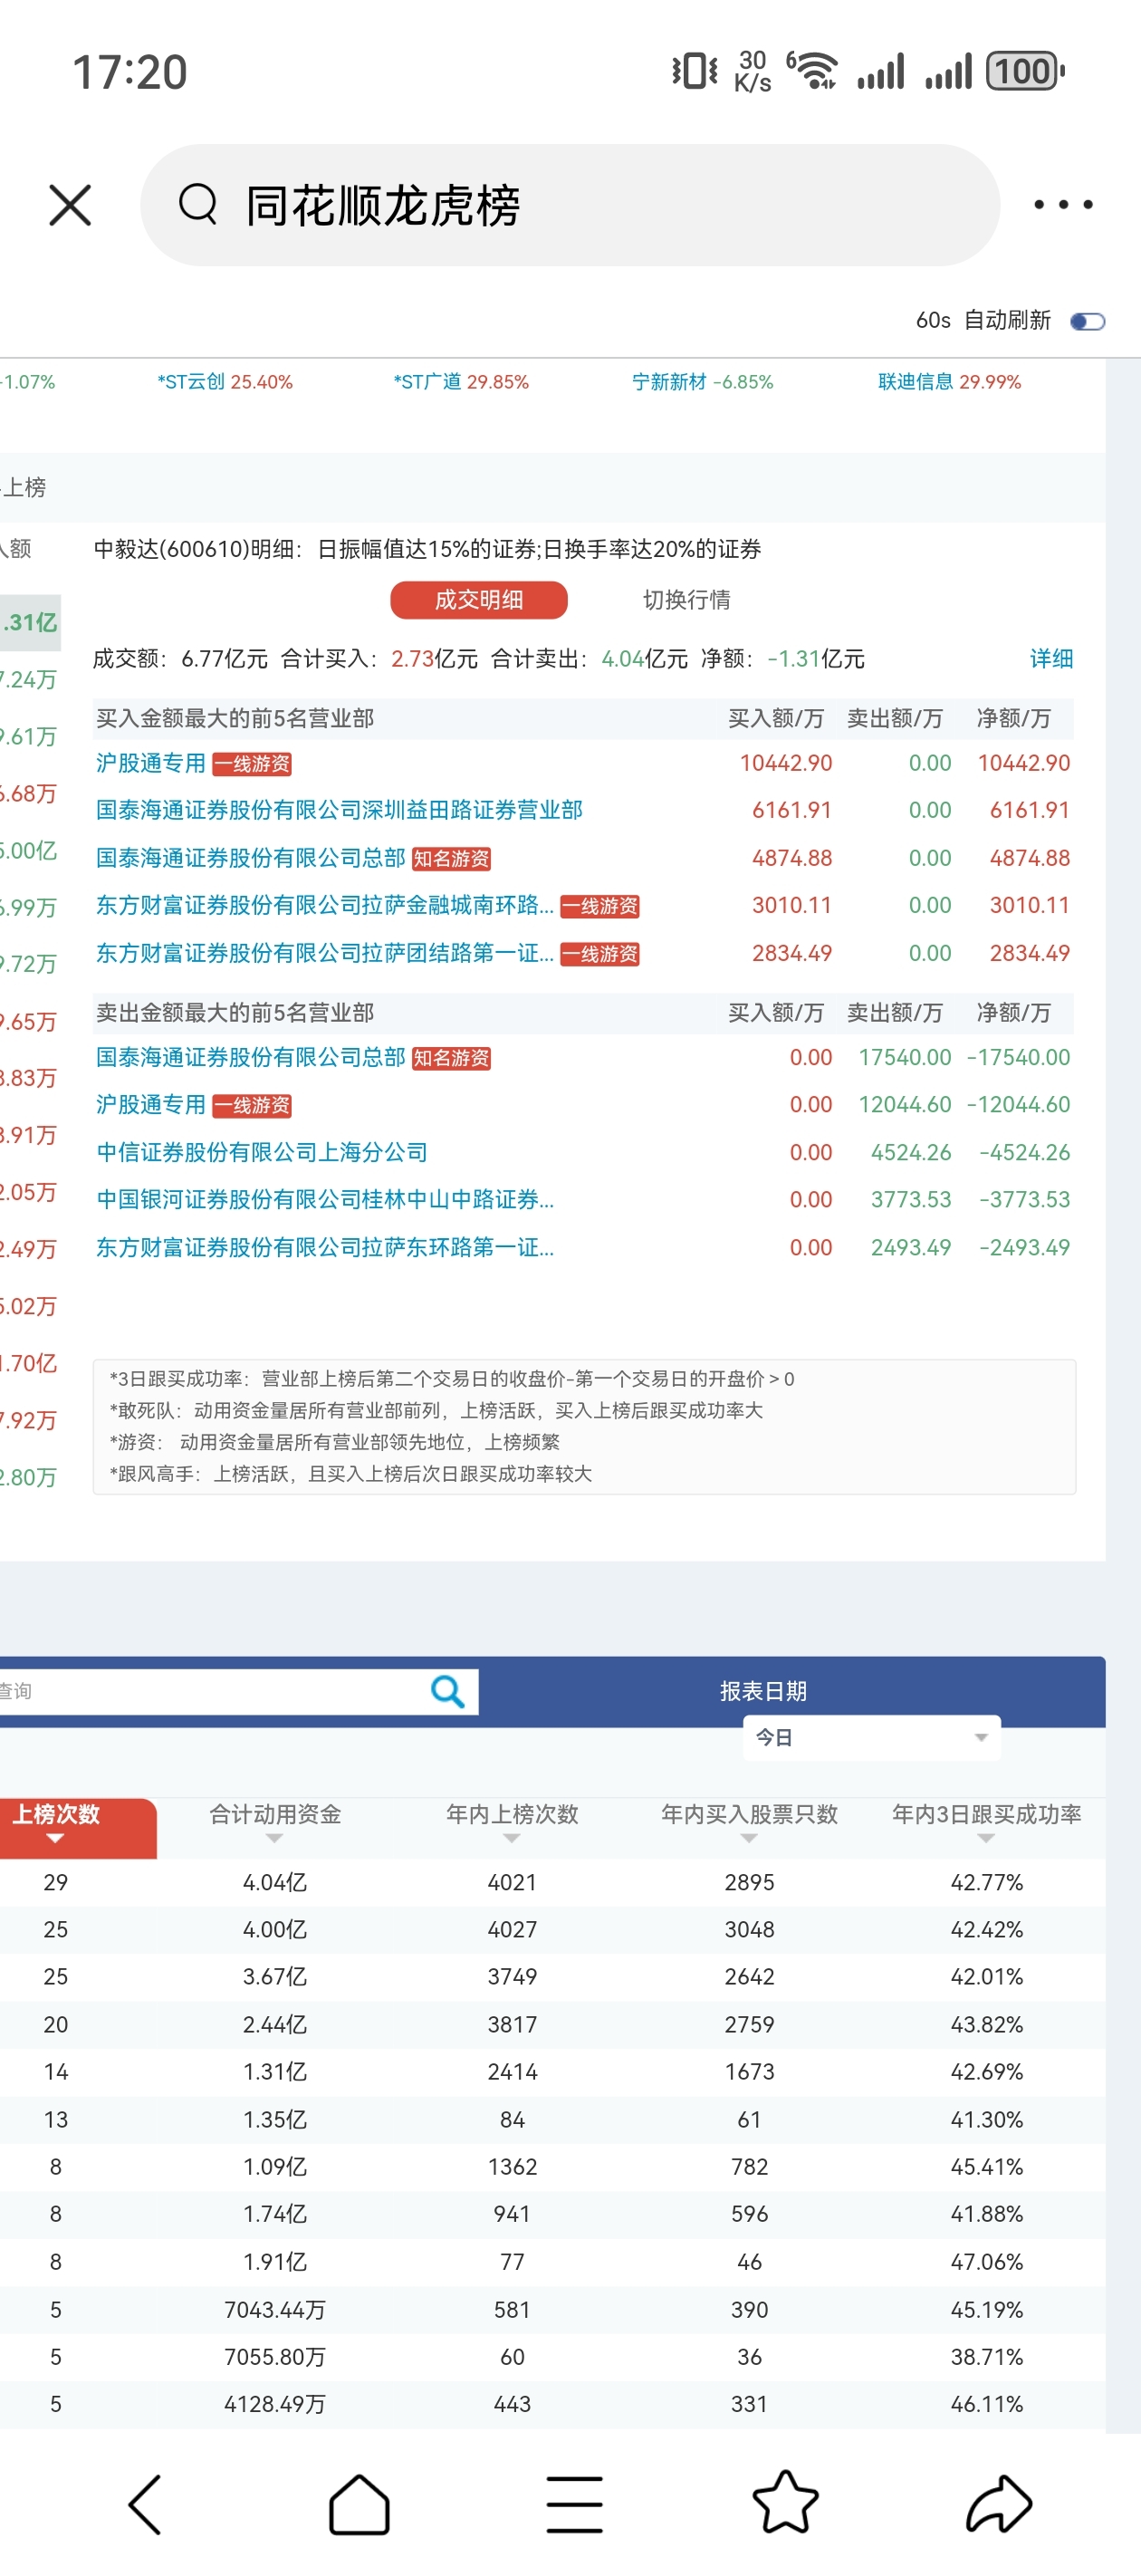Open 国泰海通证券总部 in buy list
The height and width of the screenshot is (2576, 1141).
(x=251, y=858)
